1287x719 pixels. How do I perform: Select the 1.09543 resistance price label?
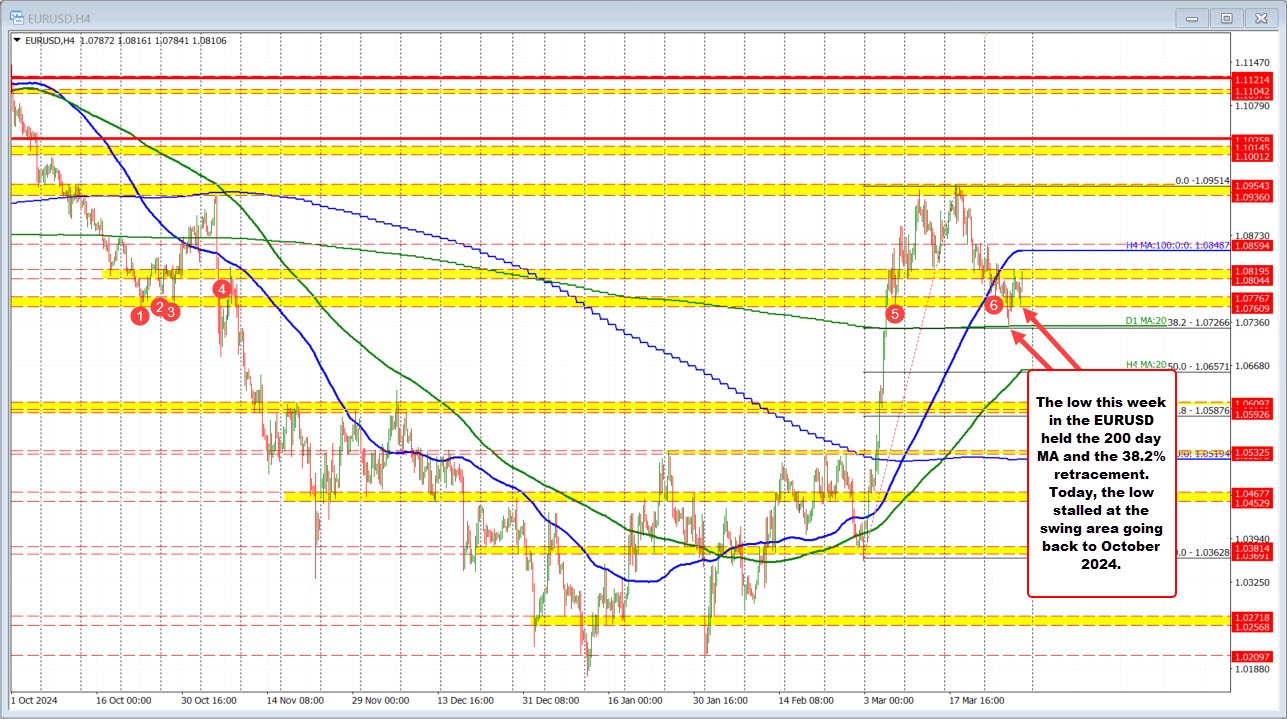click(1251, 185)
